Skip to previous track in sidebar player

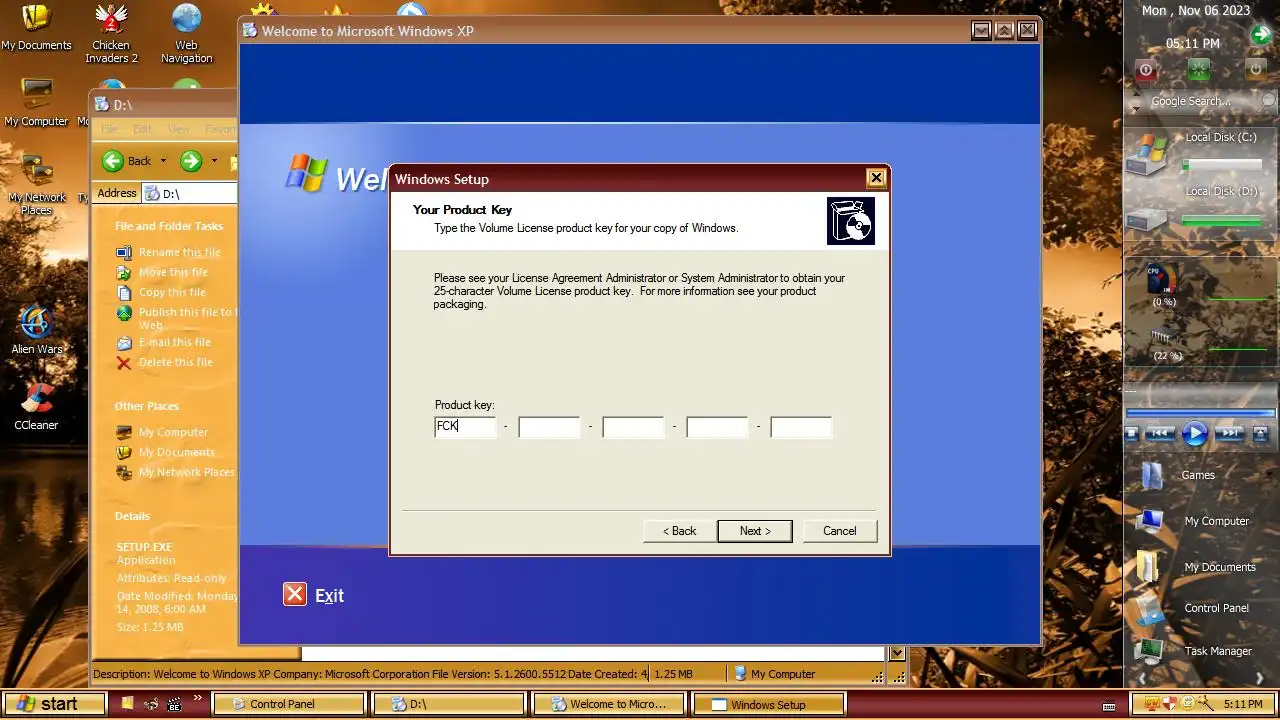1160,433
